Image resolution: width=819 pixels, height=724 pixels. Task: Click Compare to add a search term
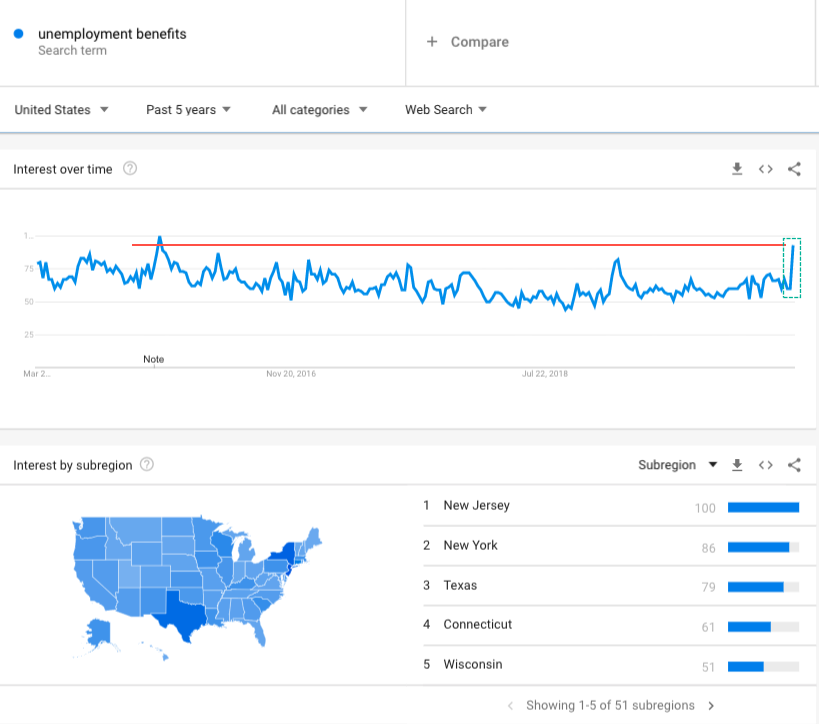point(468,42)
